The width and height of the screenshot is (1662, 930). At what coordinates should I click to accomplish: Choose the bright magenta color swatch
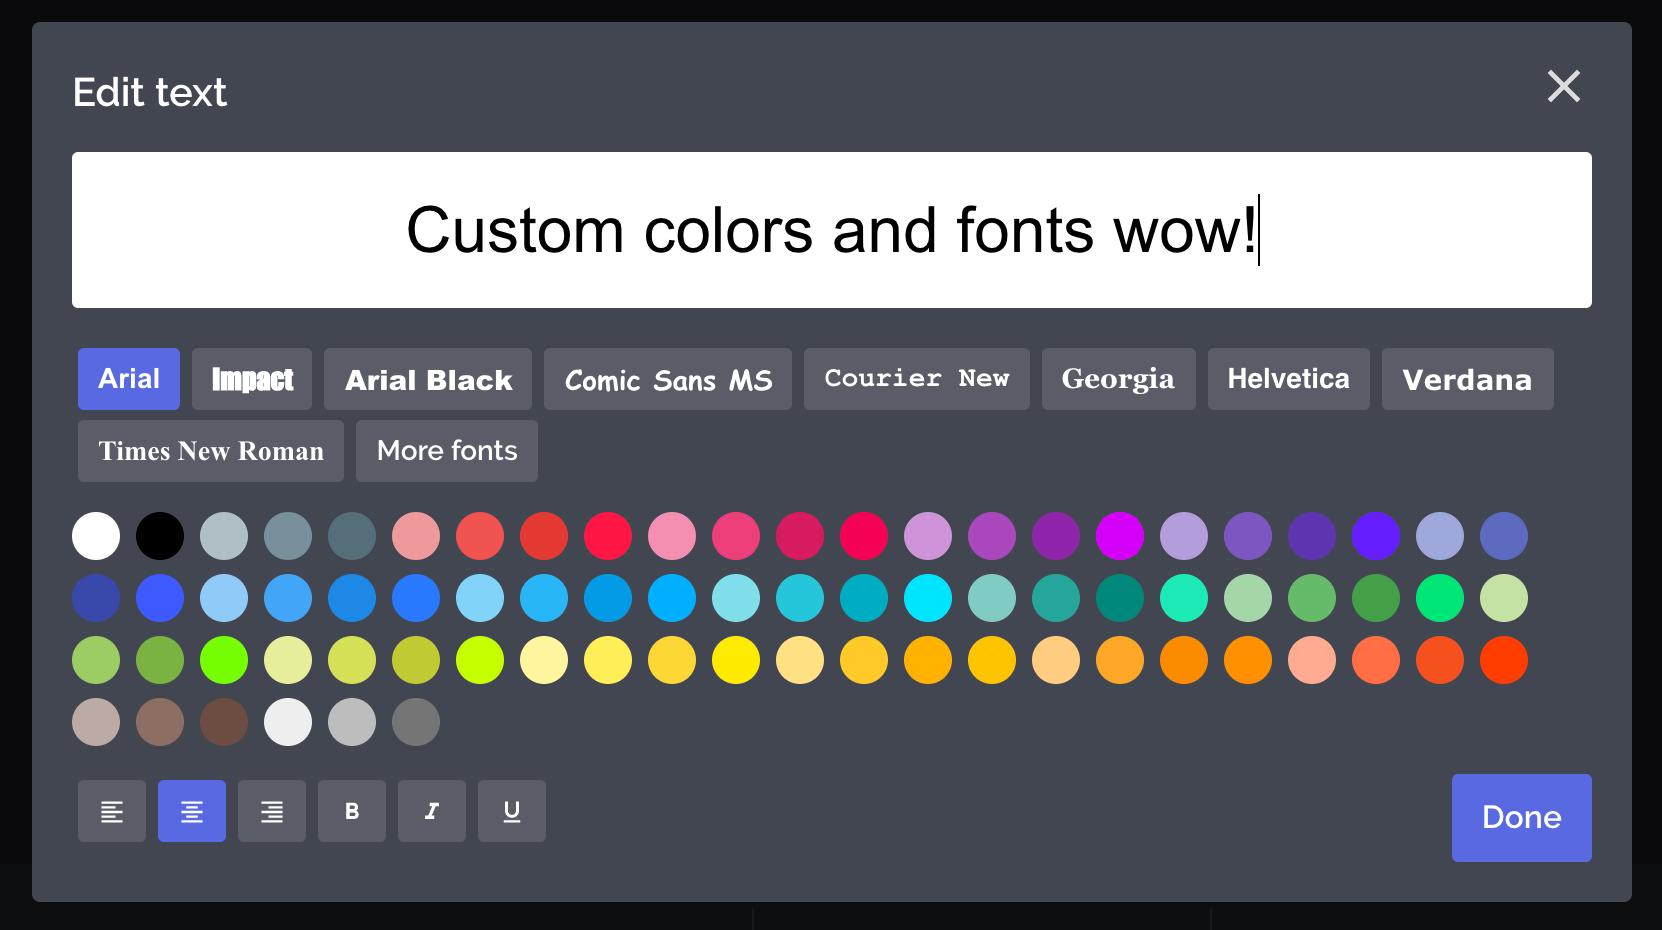[x=1120, y=536]
